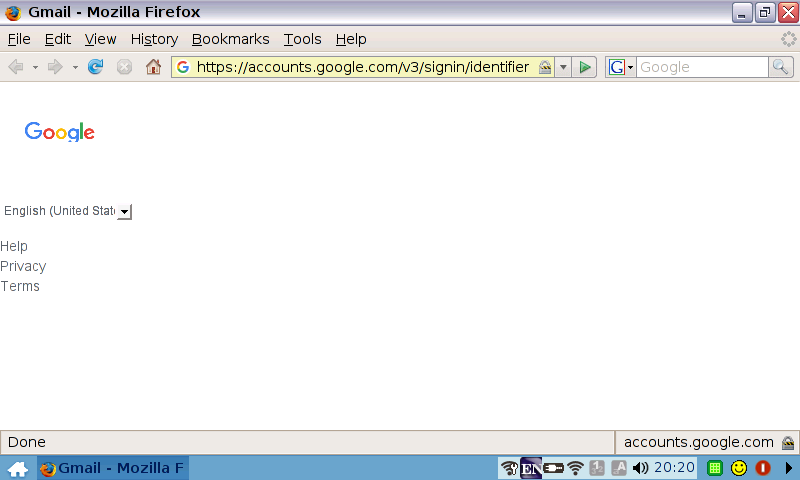
Task: Click the taskbar home button
Action: point(18,468)
